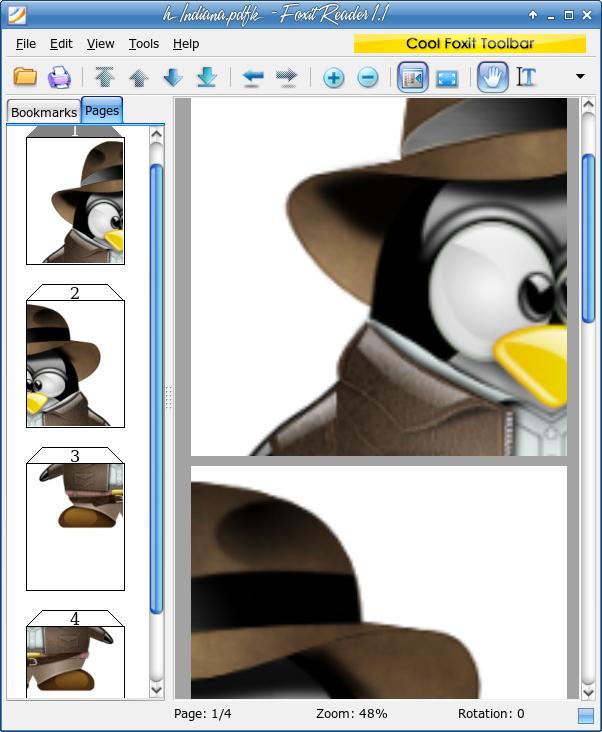Click the previous view back arrow
The width and height of the screenshot is (602, 732).
coord(253,77)
